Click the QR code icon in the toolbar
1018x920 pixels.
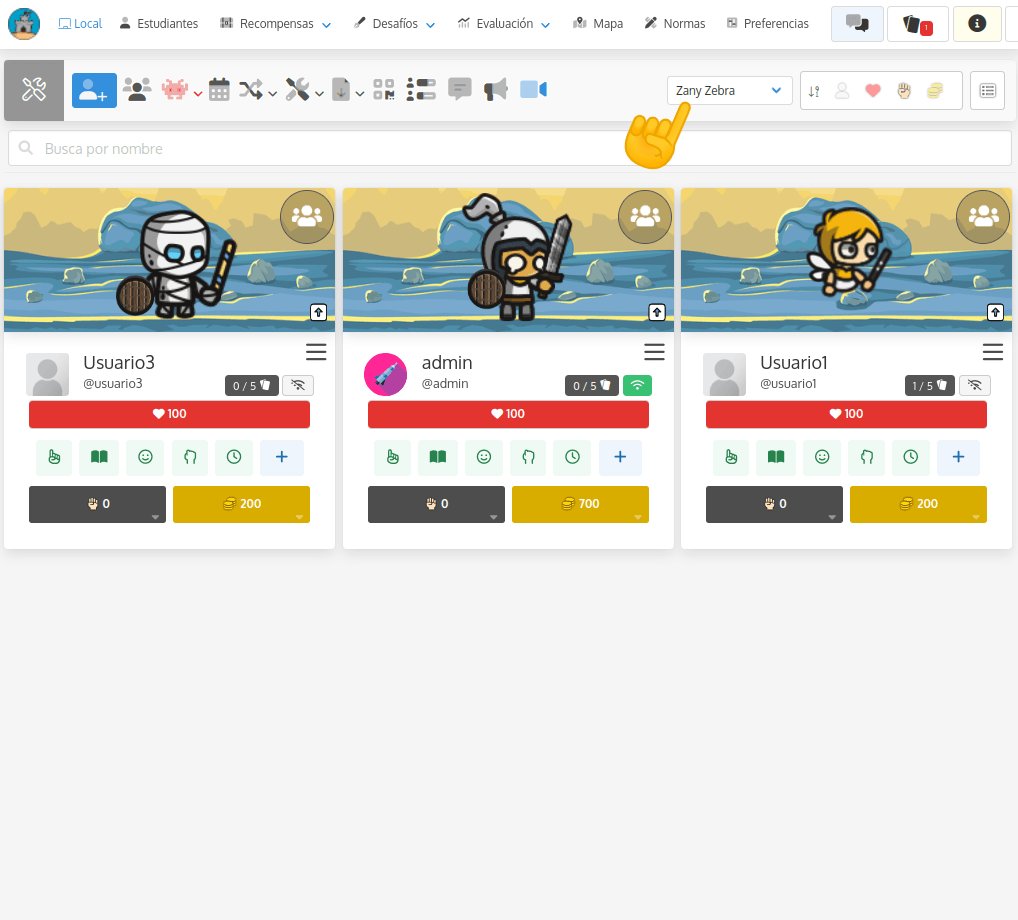(x=384, y=89)
